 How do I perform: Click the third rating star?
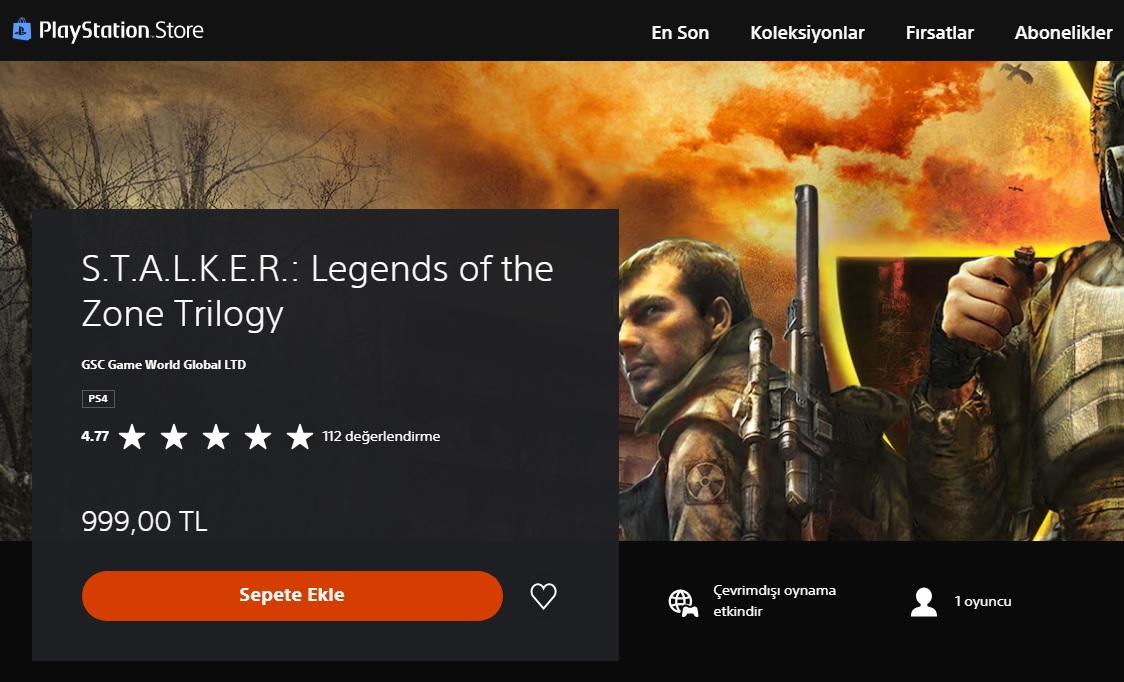216,436
